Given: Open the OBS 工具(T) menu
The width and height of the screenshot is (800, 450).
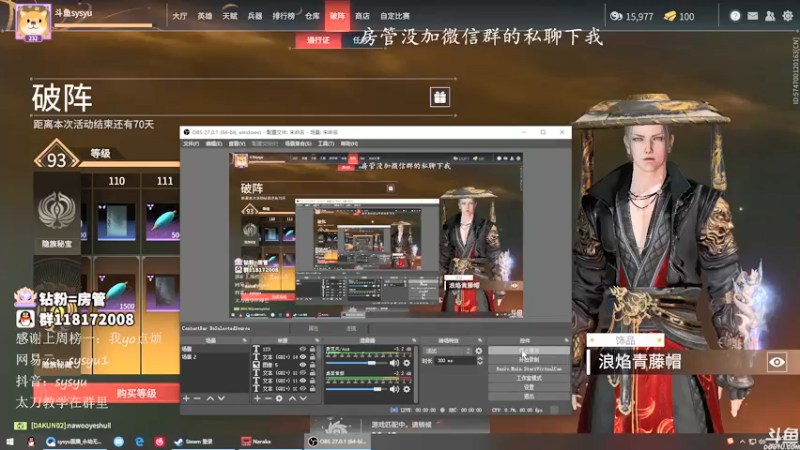Looking at the screenshot, I should (326, 144).
